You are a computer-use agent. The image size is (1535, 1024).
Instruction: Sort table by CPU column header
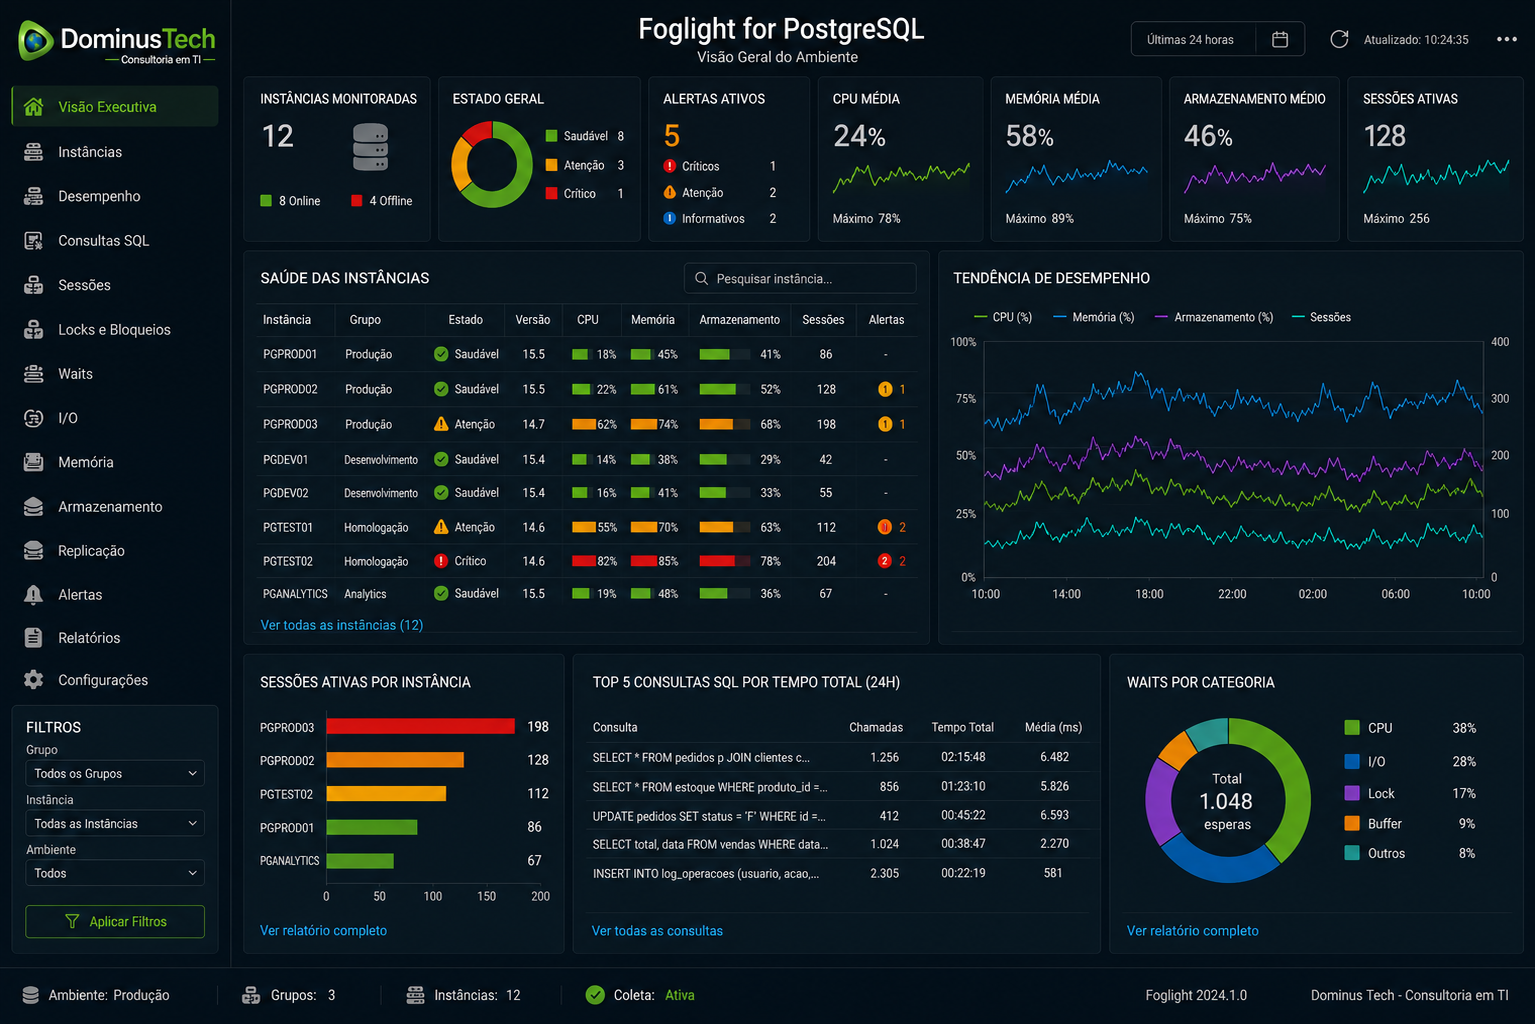point(588,320)
